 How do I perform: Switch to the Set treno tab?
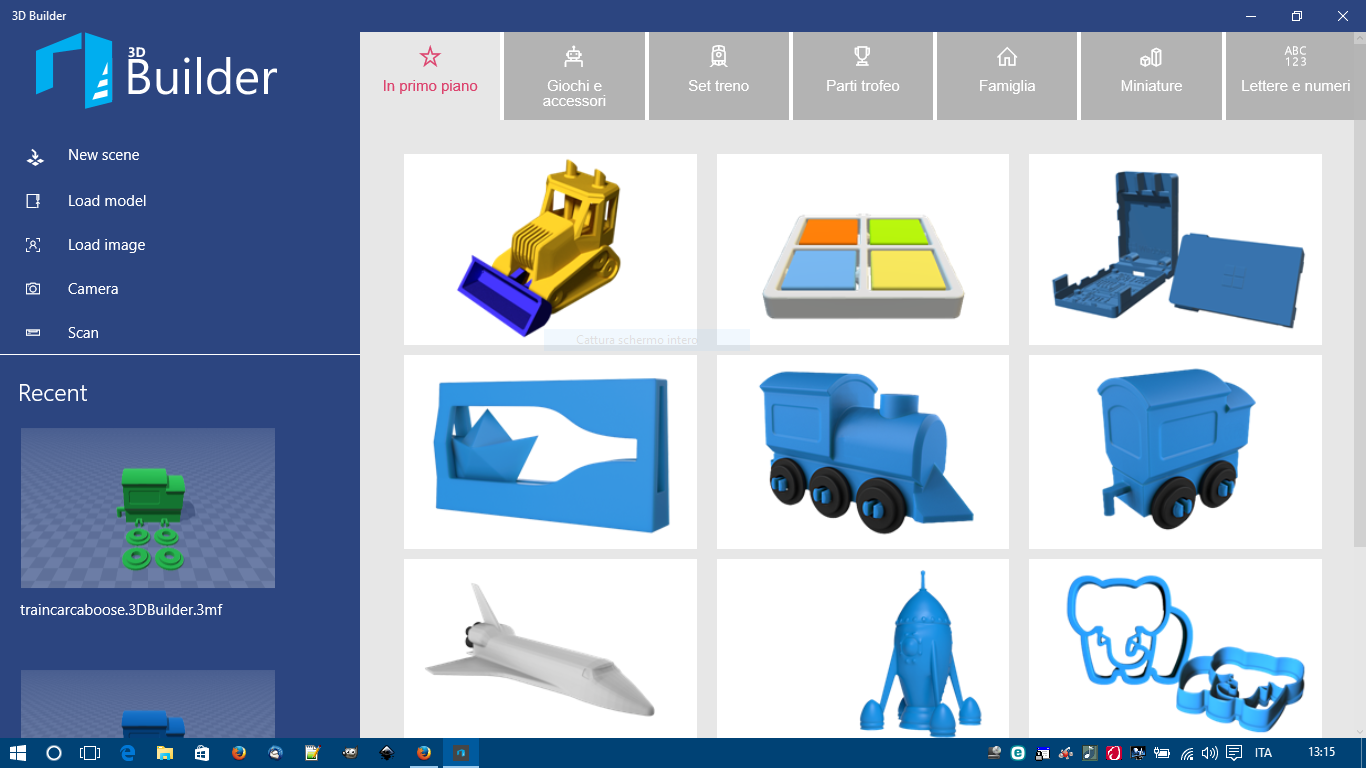pos(718,76)
